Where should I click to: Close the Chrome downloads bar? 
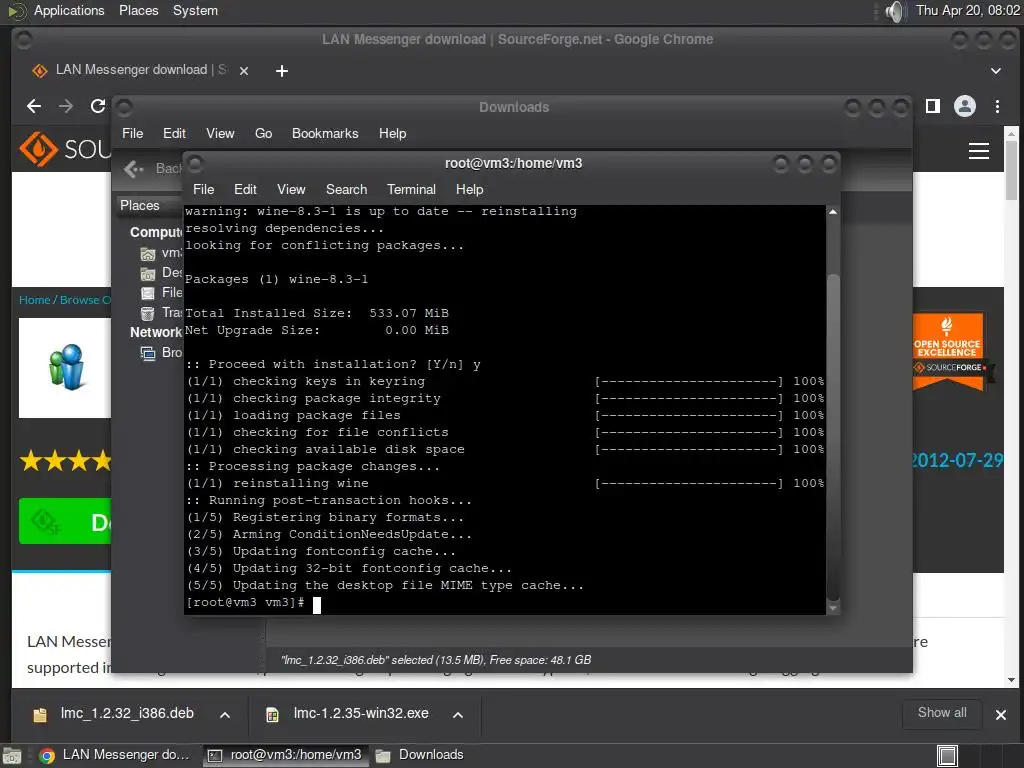pos(1000,715)
